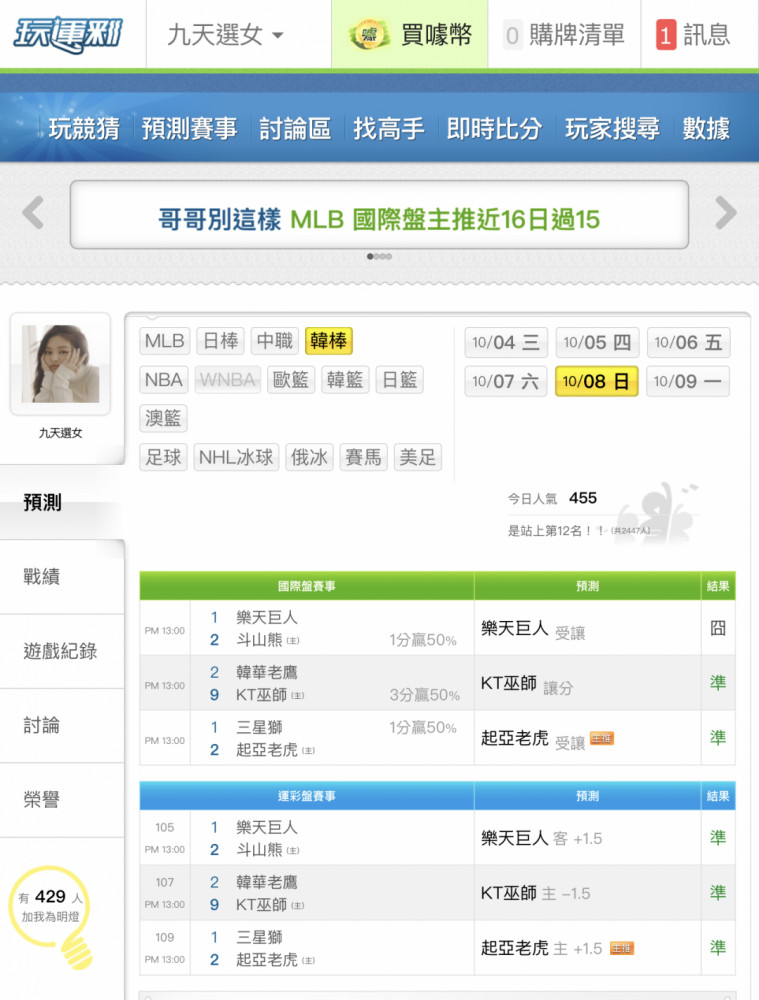Open the 討論 sidebar tab
Viewport: 759px width, 1000px height.
(x=62, y=726)
